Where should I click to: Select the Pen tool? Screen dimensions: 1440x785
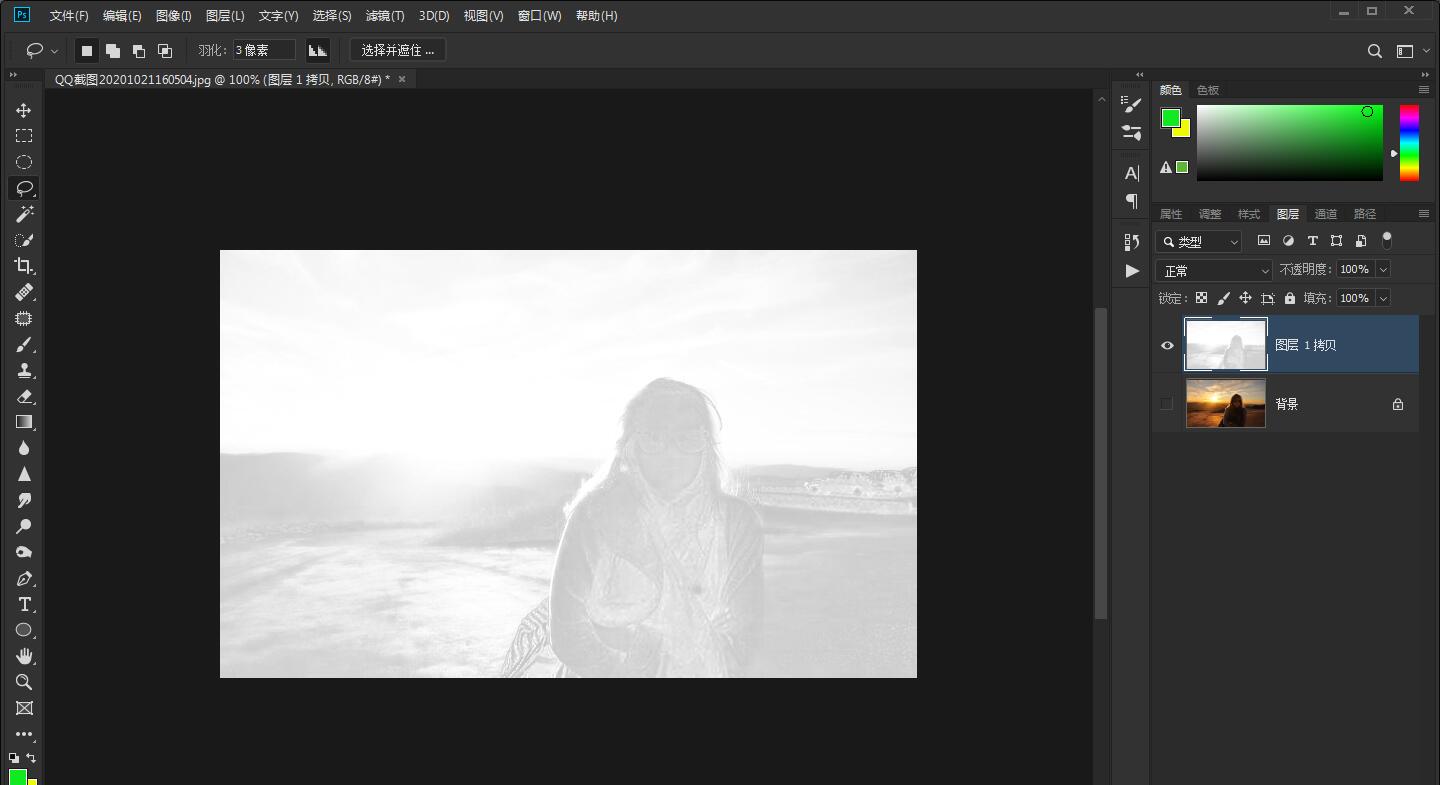(24, 578)
